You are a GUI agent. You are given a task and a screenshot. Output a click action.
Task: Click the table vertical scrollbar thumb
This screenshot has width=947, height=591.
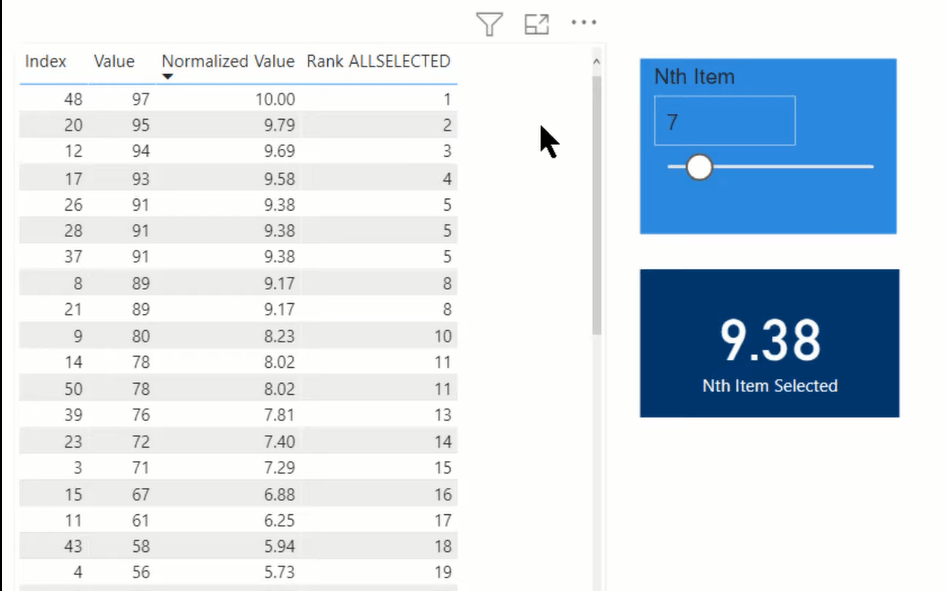tap(597, 205)
